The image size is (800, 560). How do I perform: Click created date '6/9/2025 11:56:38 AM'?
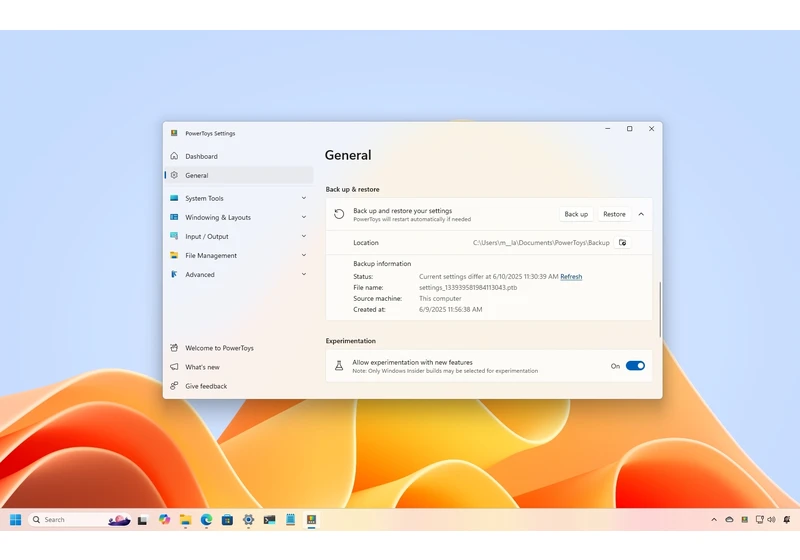[x=451, y=310]
